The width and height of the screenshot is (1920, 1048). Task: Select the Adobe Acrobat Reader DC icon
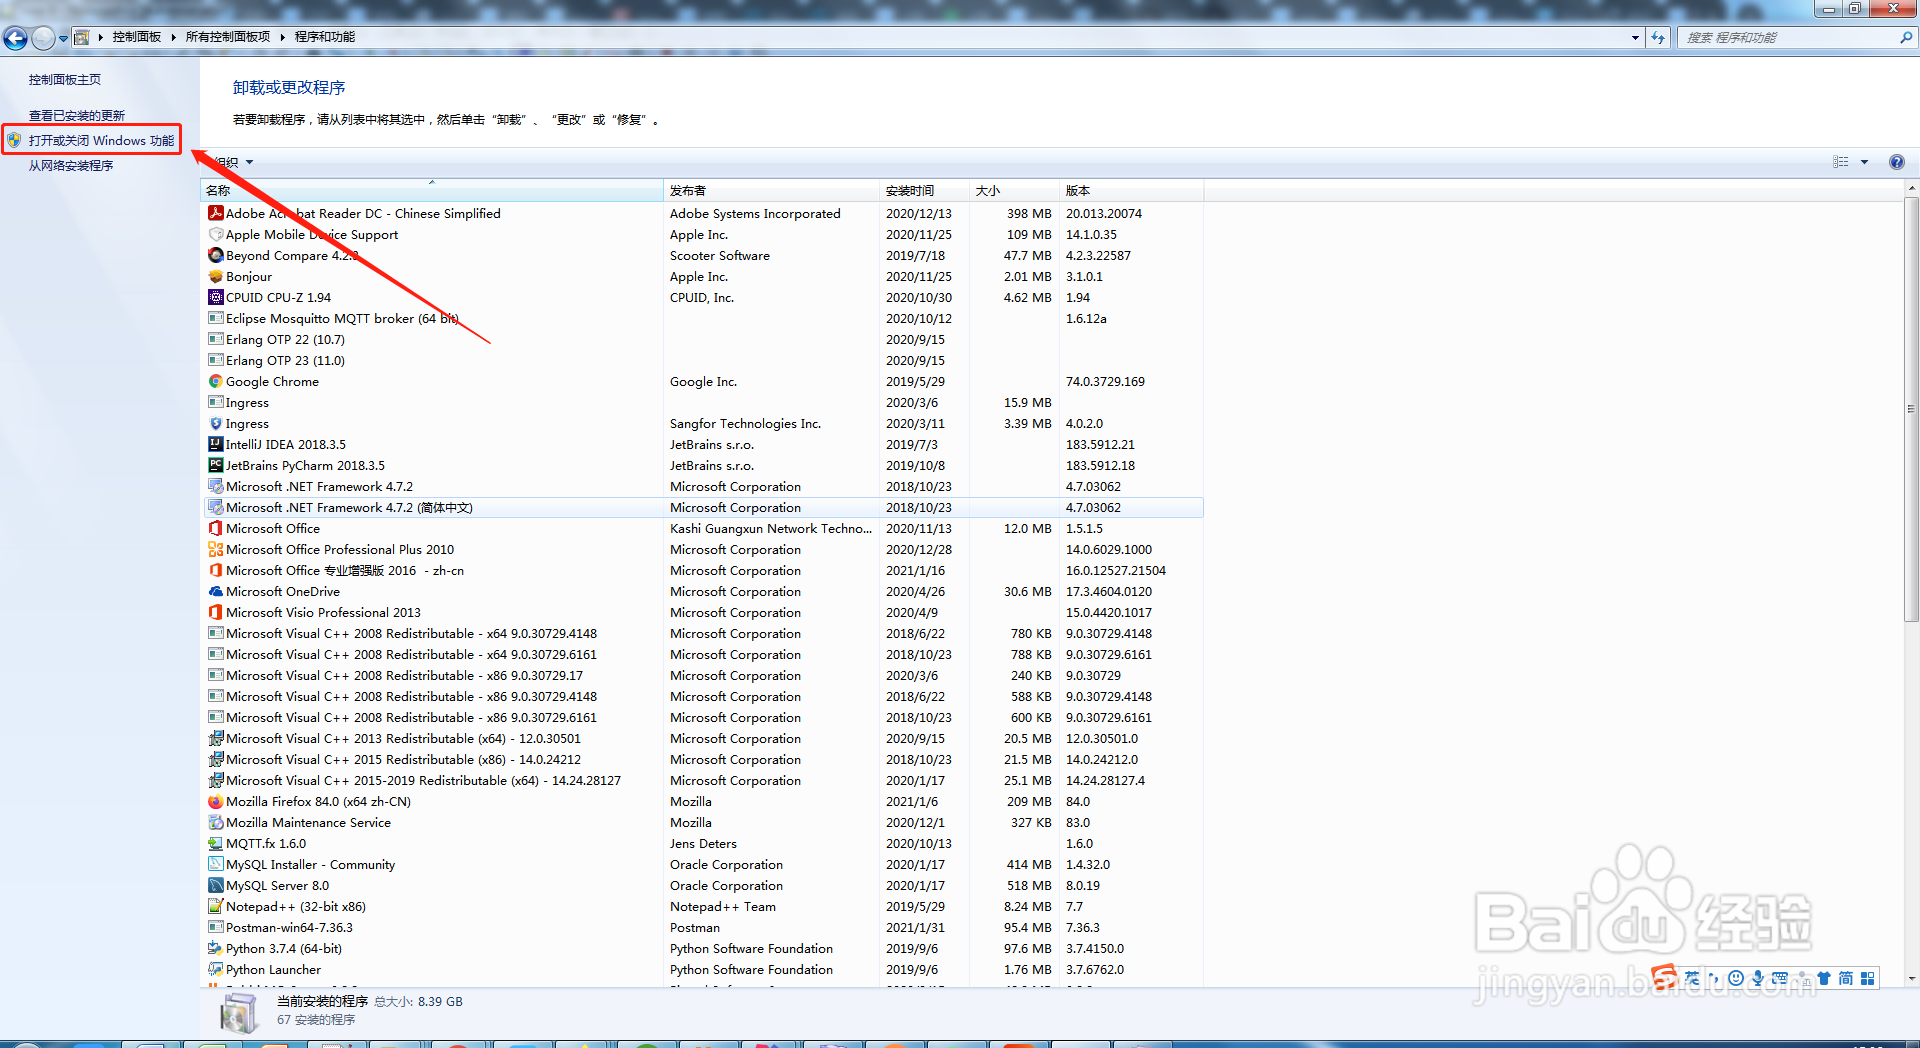click(215, 213)
